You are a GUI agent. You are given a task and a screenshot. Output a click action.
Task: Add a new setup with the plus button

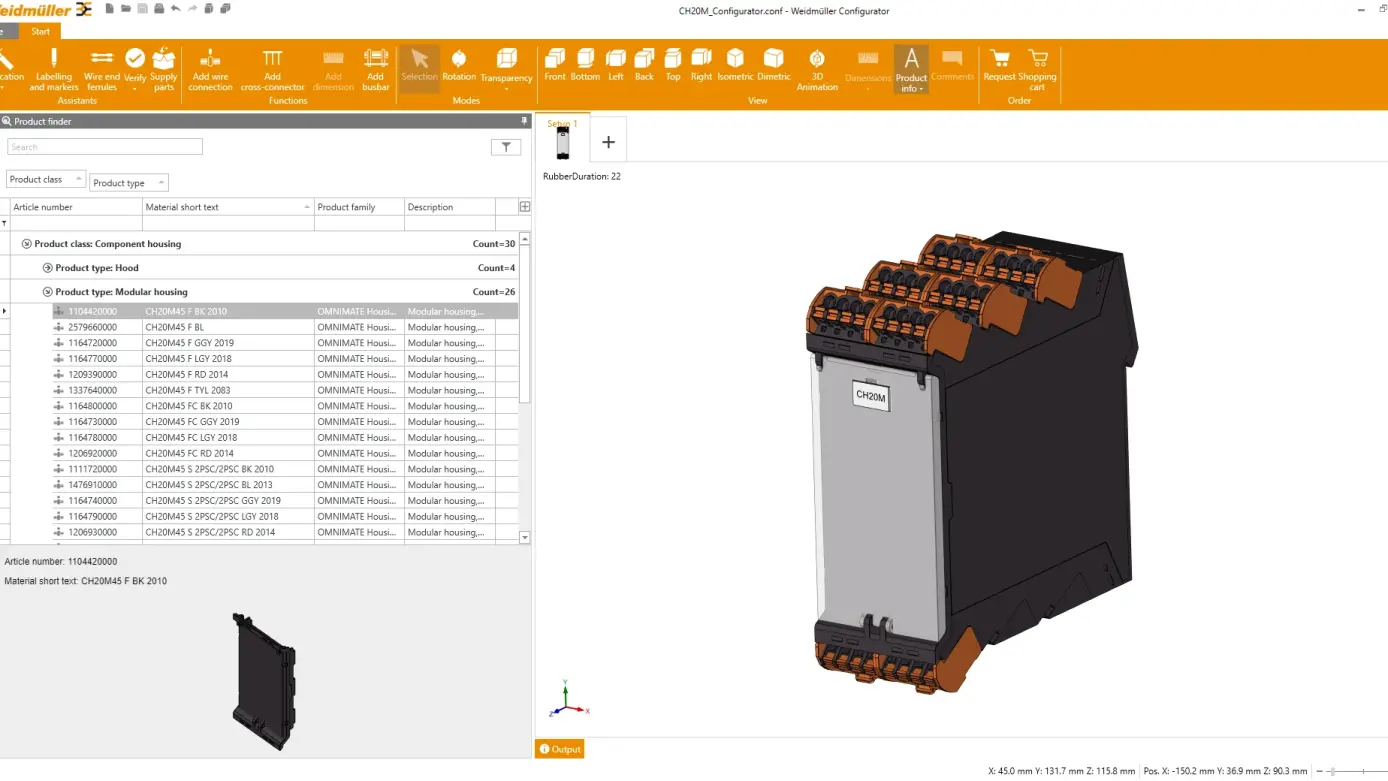point(607,142)
